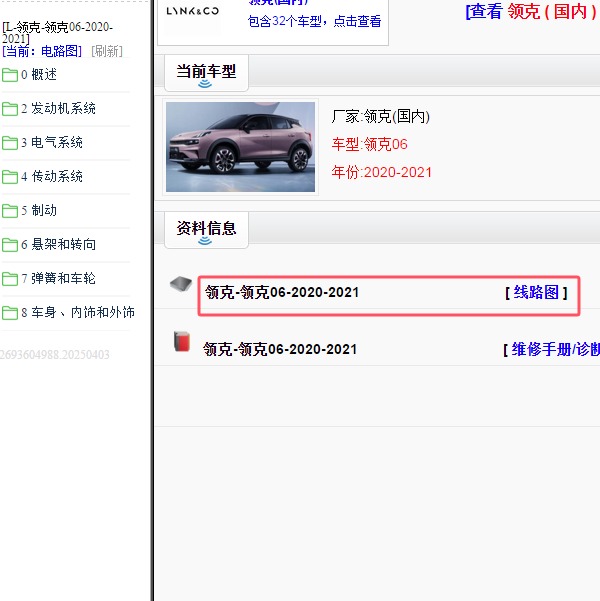Viewport: 600px width, 601px height.
Task: Click the LYNK&CO brand logo
Action: (192, 11)
